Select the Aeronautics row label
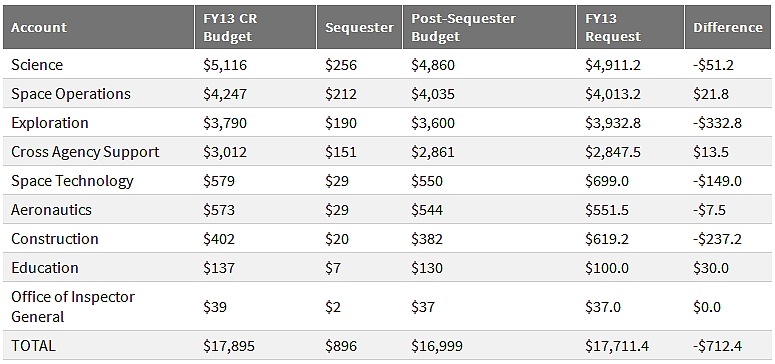 (51, 210)
